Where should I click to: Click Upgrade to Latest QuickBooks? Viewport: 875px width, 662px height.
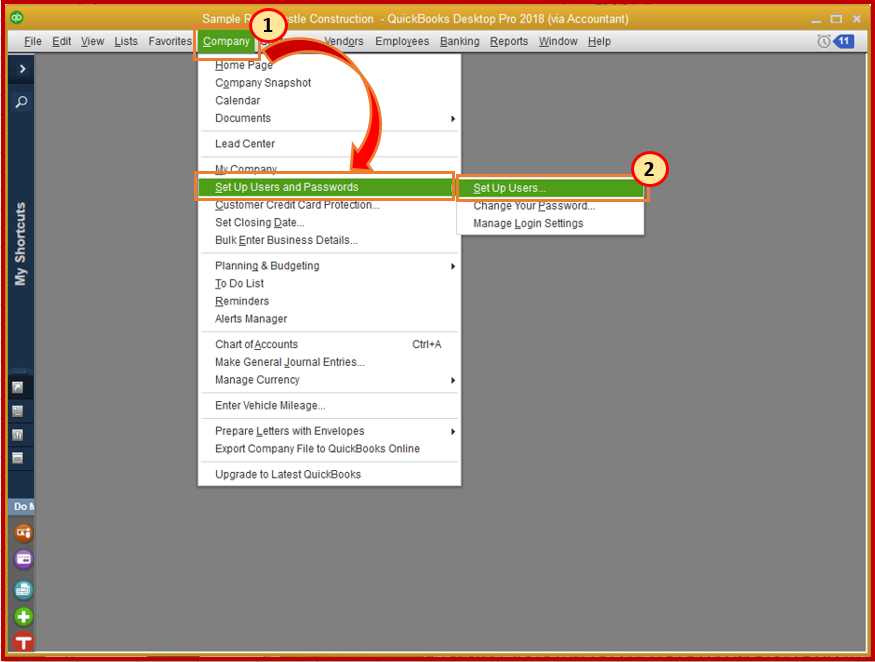point(329,474)
